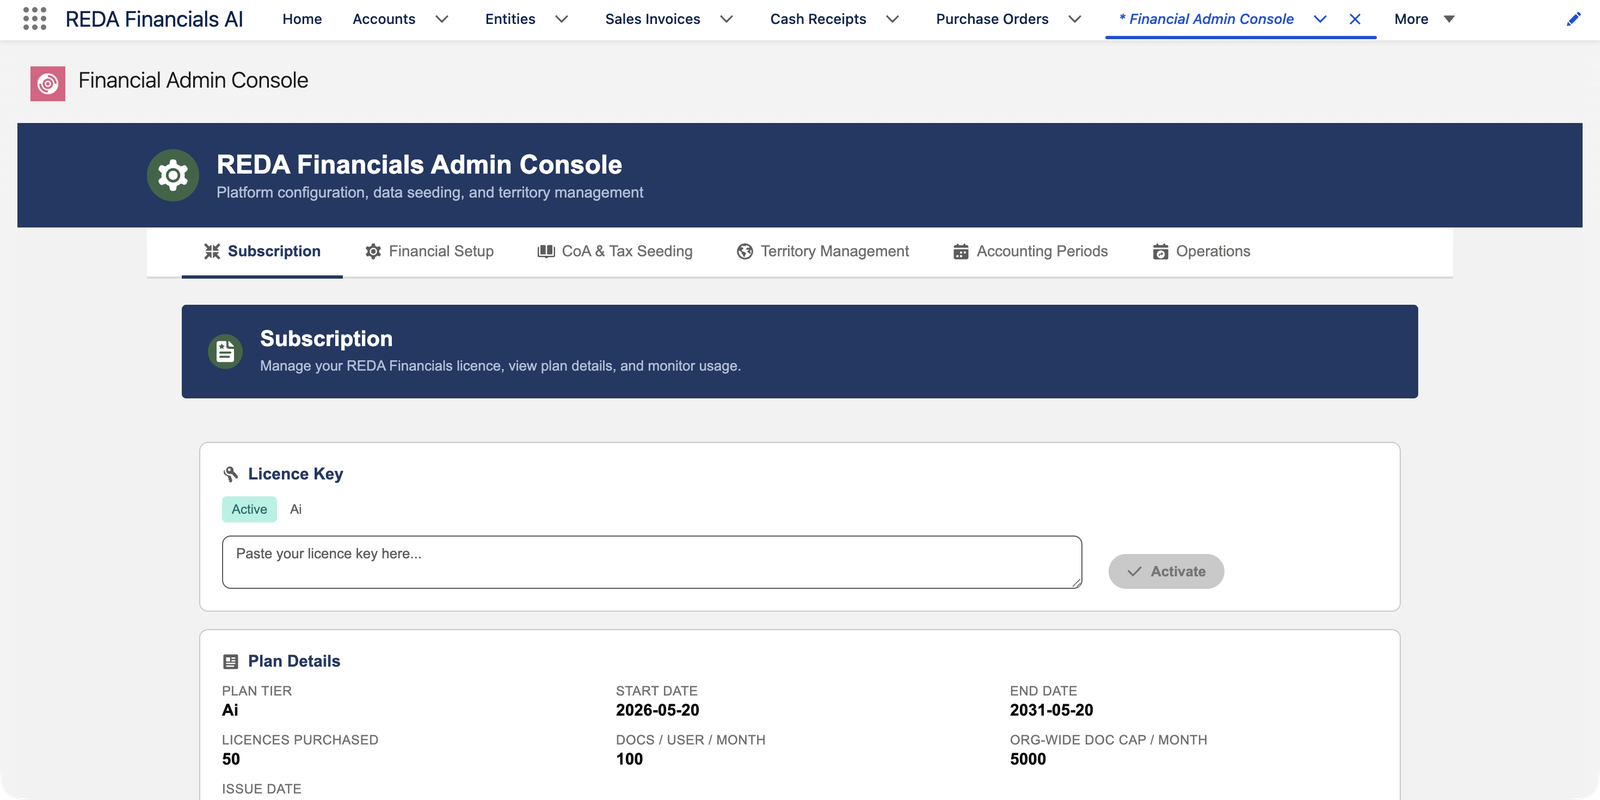This screenshot has width=1600, height=800.
Task: Click the gear icon in console header
Action: click(x=173, y=176)
